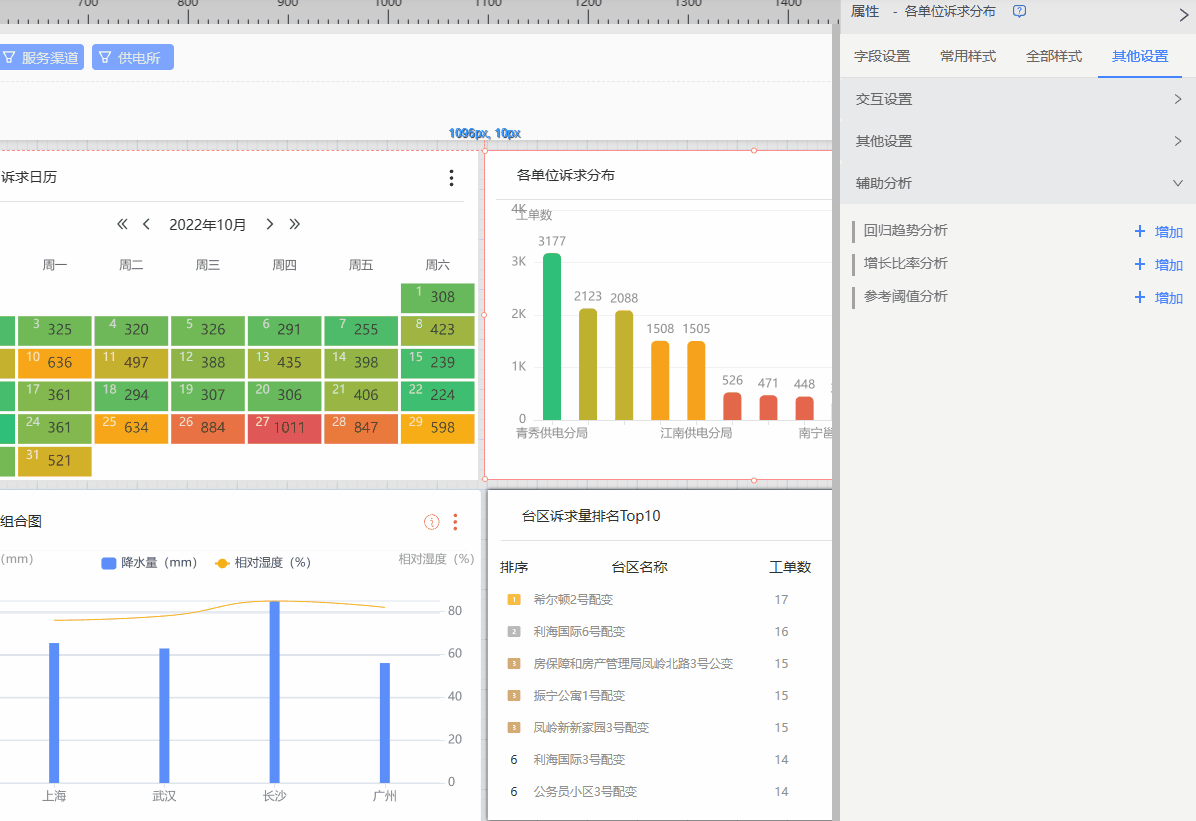Click the orange info icon on 组合图
The width and height of the screenshot is (1196, 821).
point(432,522)
